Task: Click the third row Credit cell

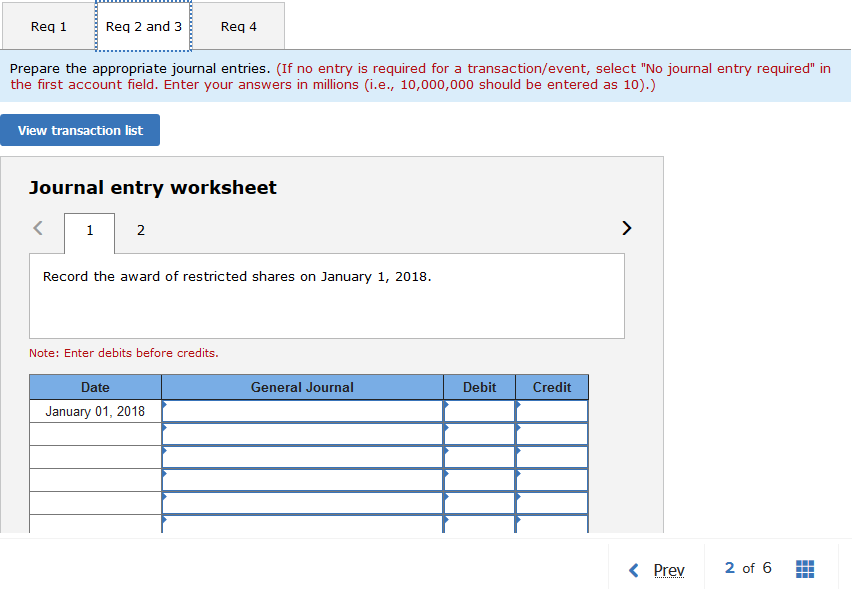Action: pyautogui.click(x=552, y=457)
